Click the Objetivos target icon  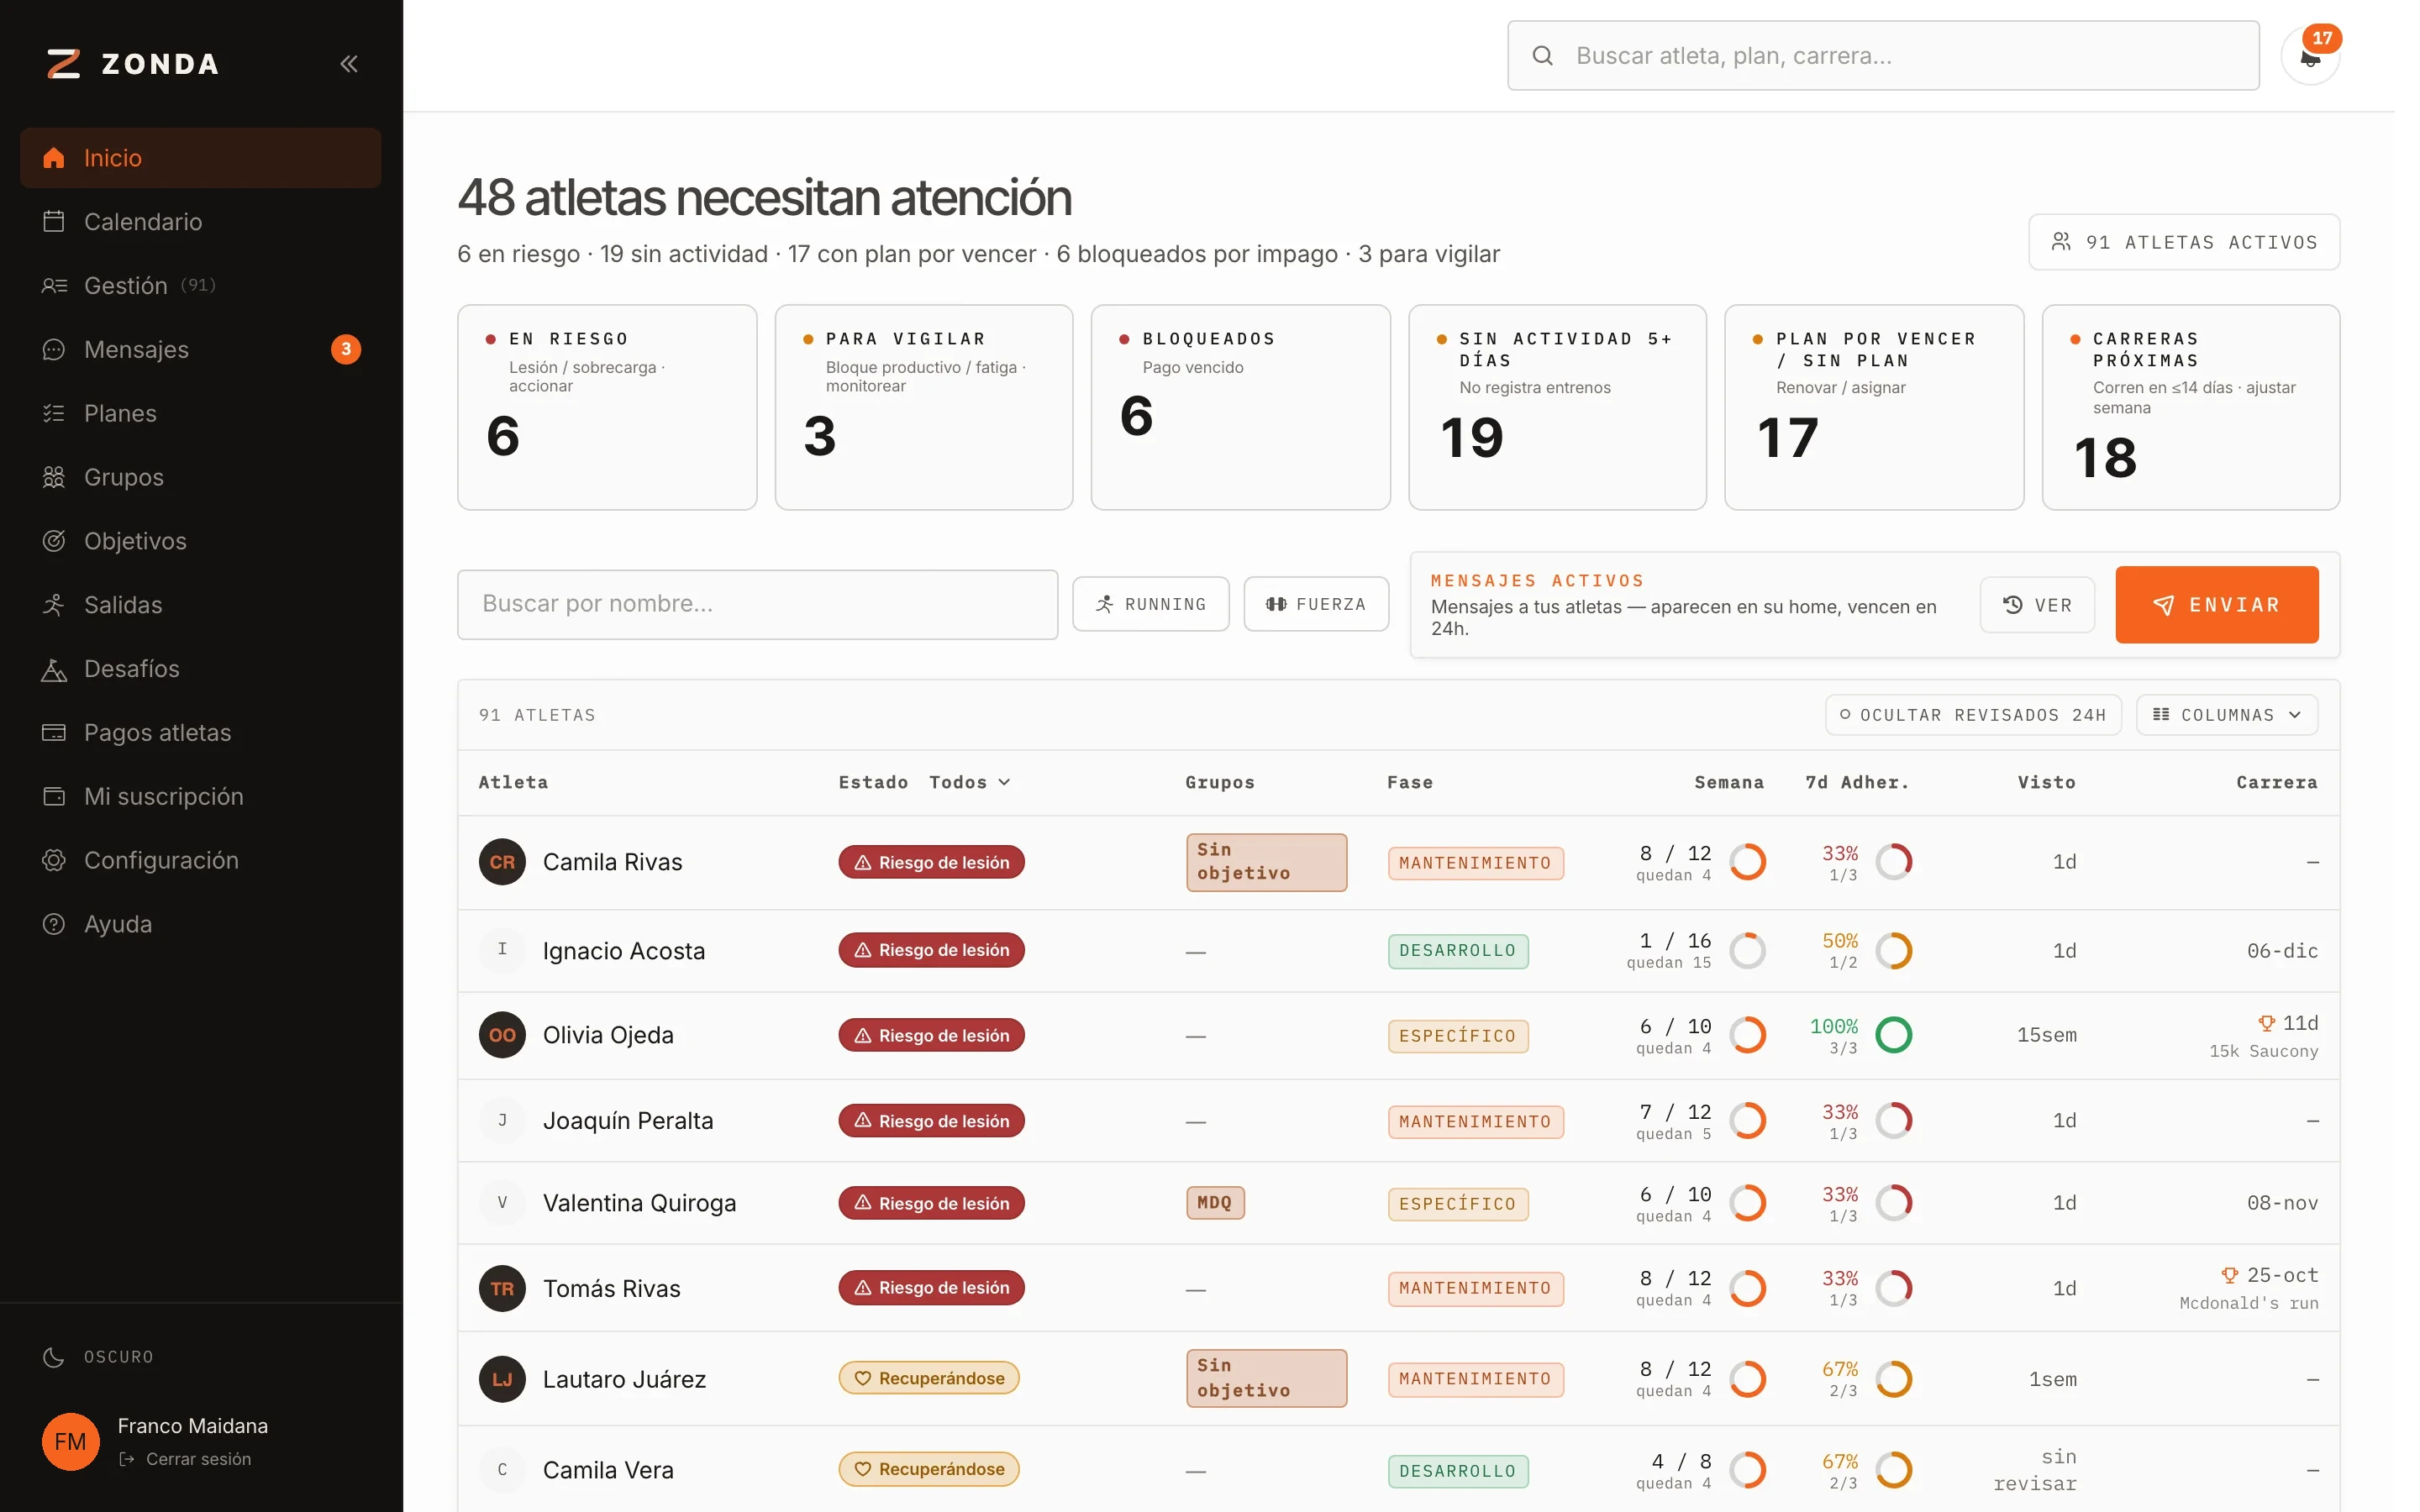click(54, 541)
